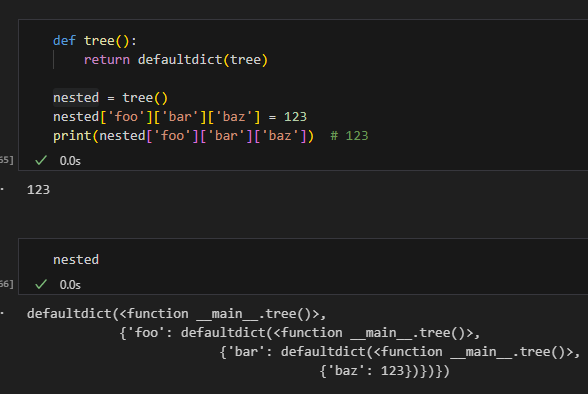The height and width of the screenshot is (394, 588).
Task: Click the green success checkmark of cell 65
Action: (41, 160)
